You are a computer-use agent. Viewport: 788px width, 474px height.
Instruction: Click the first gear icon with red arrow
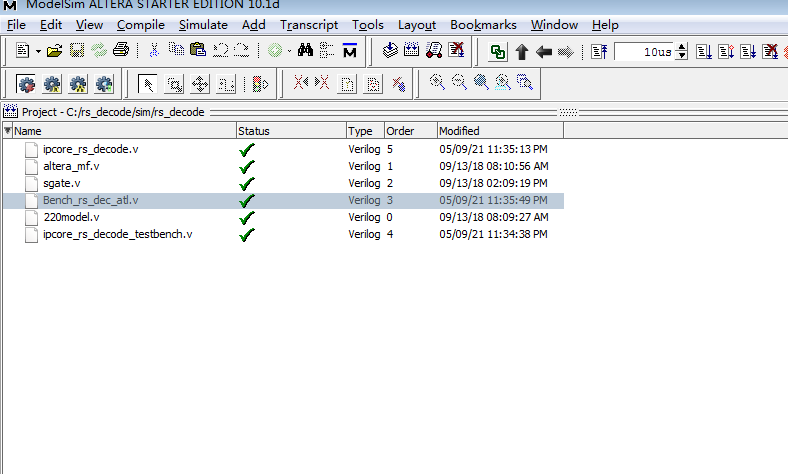click(x=26, y=84)
